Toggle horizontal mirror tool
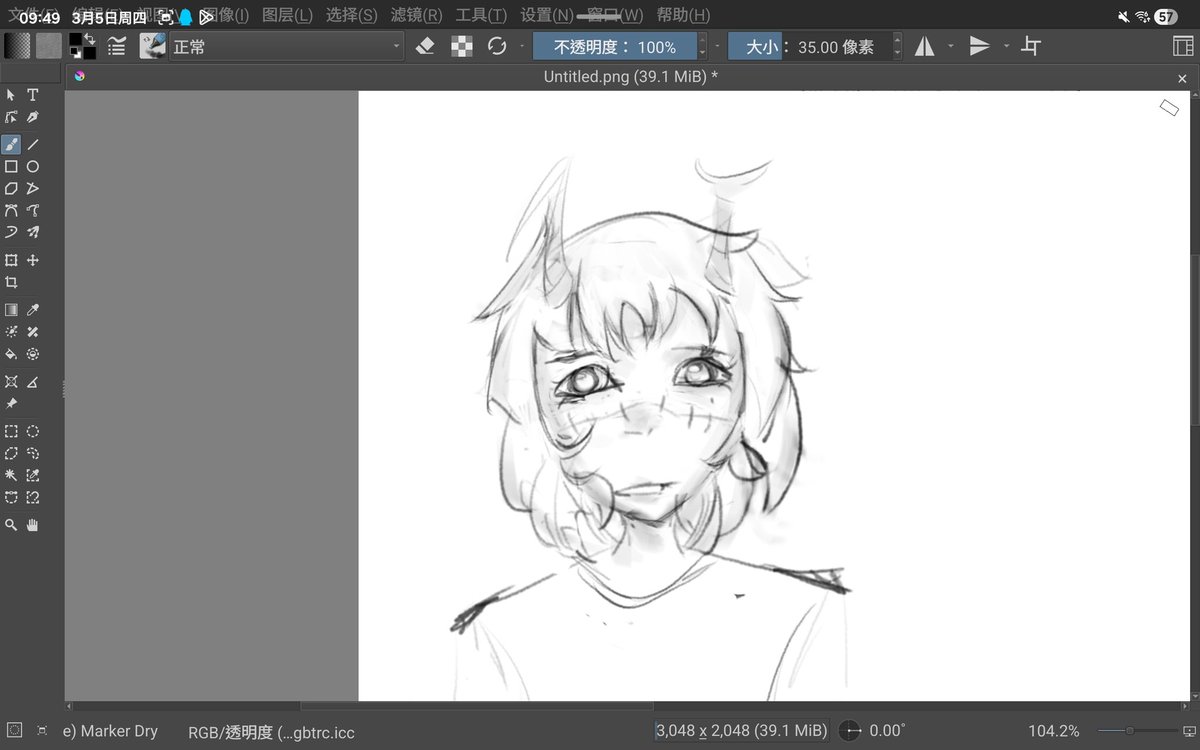The image size is (1200, 750). pyautogui.click(x=925, y=46)
